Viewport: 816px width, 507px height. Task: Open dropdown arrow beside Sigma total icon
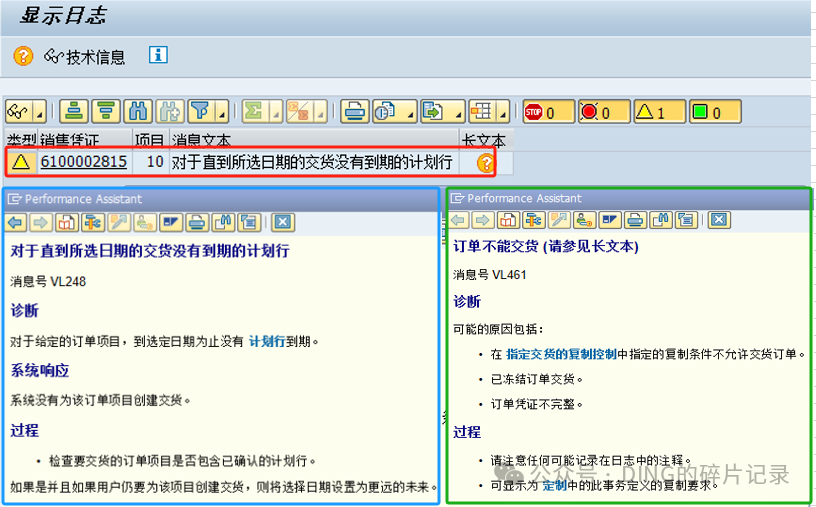276,111
